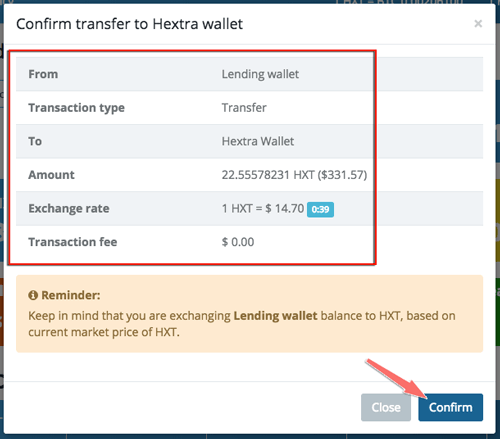Click the dialog title Confirm transfer to Hextra wallet
Screen dimensions: 500x439
point(130,24)
